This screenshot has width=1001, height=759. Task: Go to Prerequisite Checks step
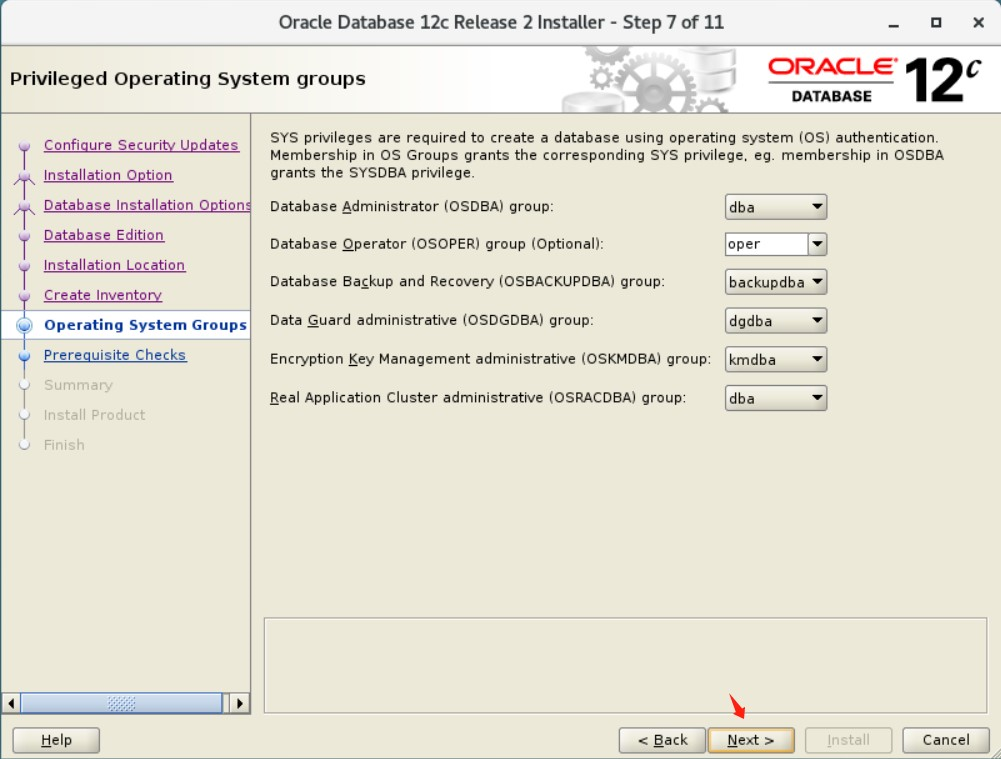115,355
